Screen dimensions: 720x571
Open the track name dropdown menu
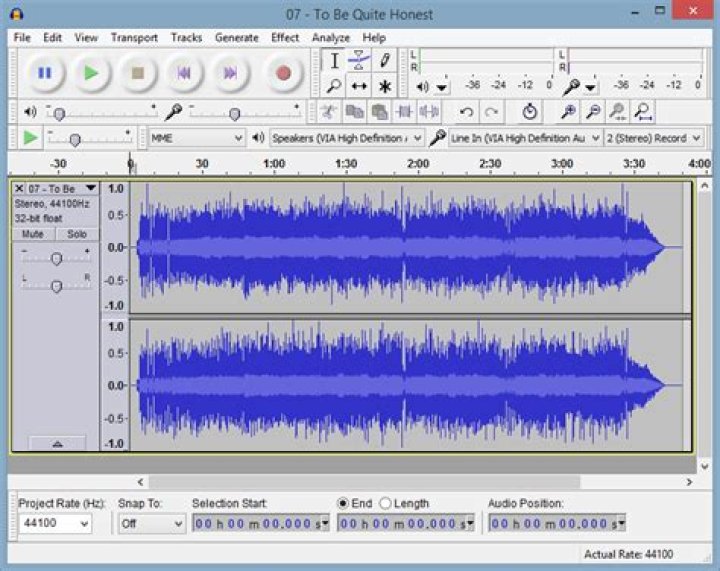click(90, 188)
